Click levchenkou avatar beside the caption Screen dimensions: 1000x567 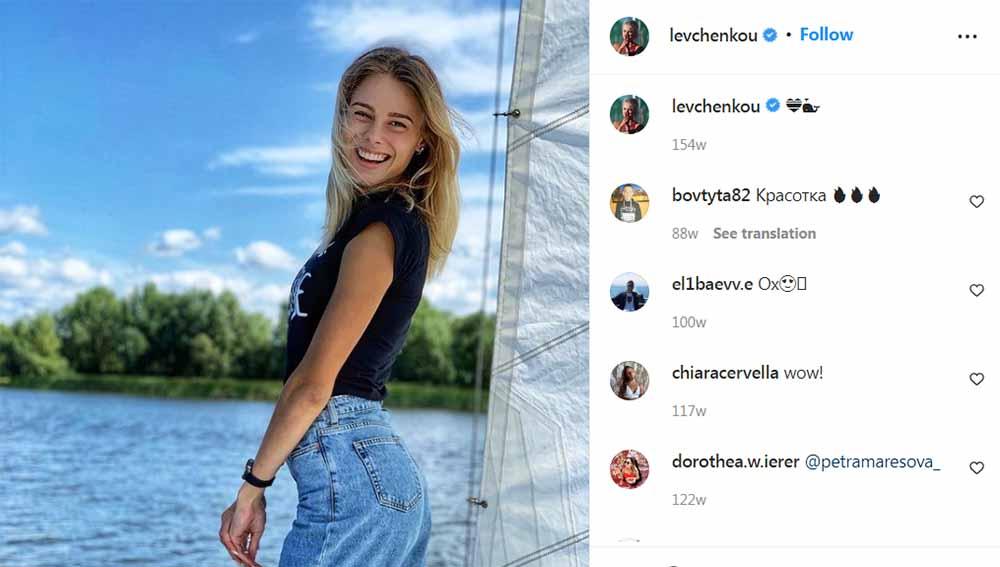tap(629, 114)
